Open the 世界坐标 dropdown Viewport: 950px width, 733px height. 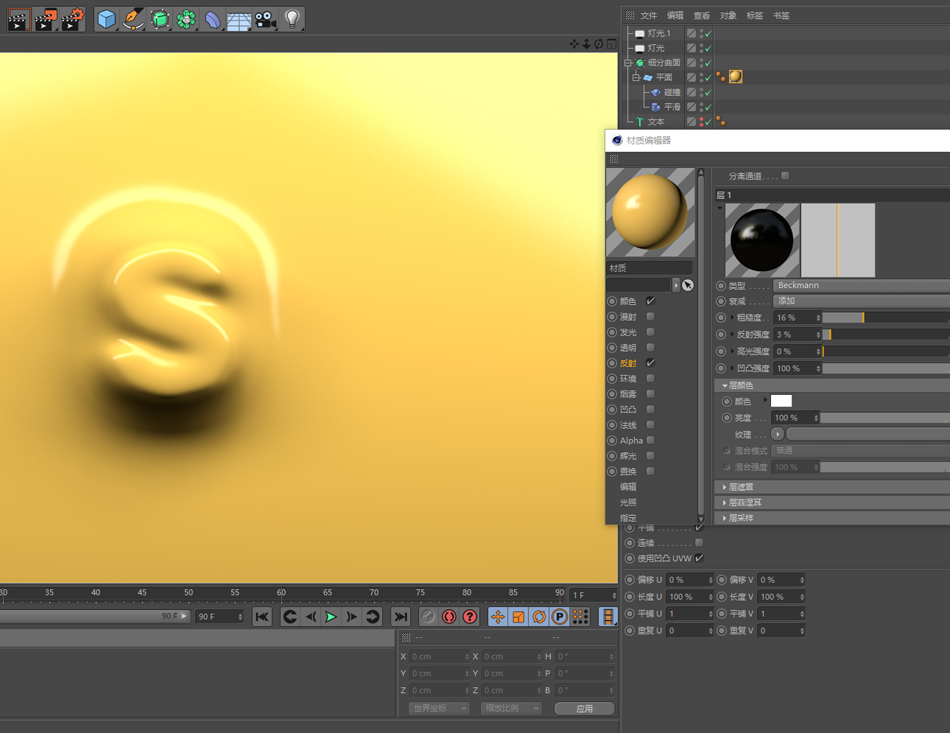[x=439, y=708]
